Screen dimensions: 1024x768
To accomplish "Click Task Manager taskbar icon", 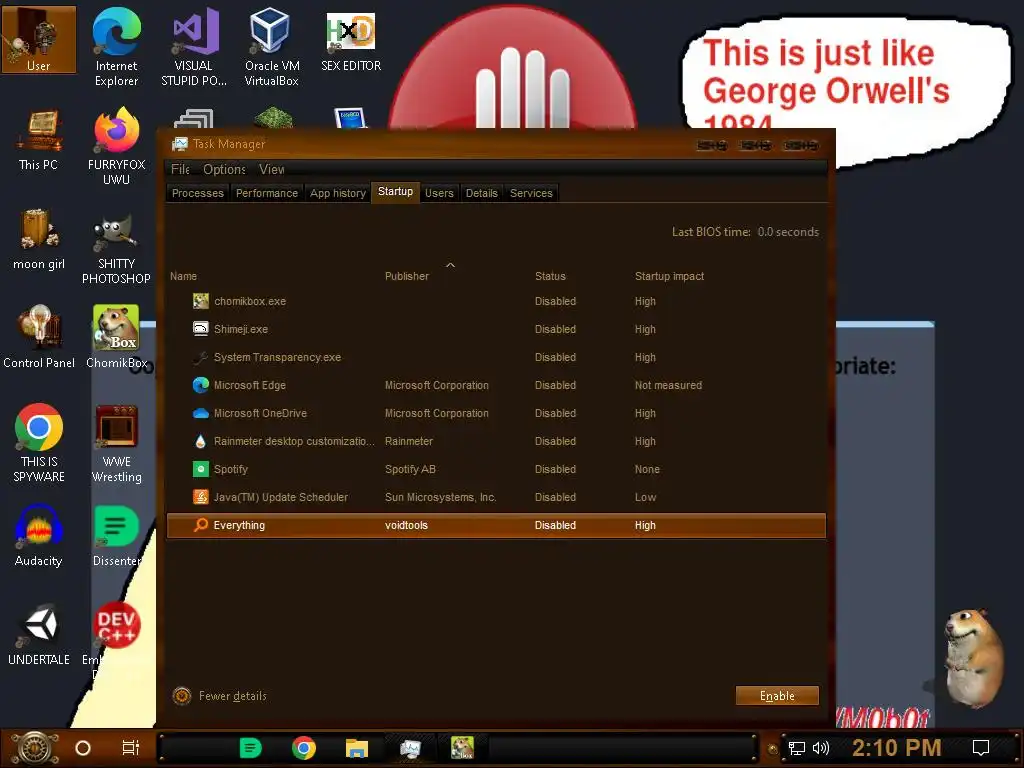I will tap(410, 748).
